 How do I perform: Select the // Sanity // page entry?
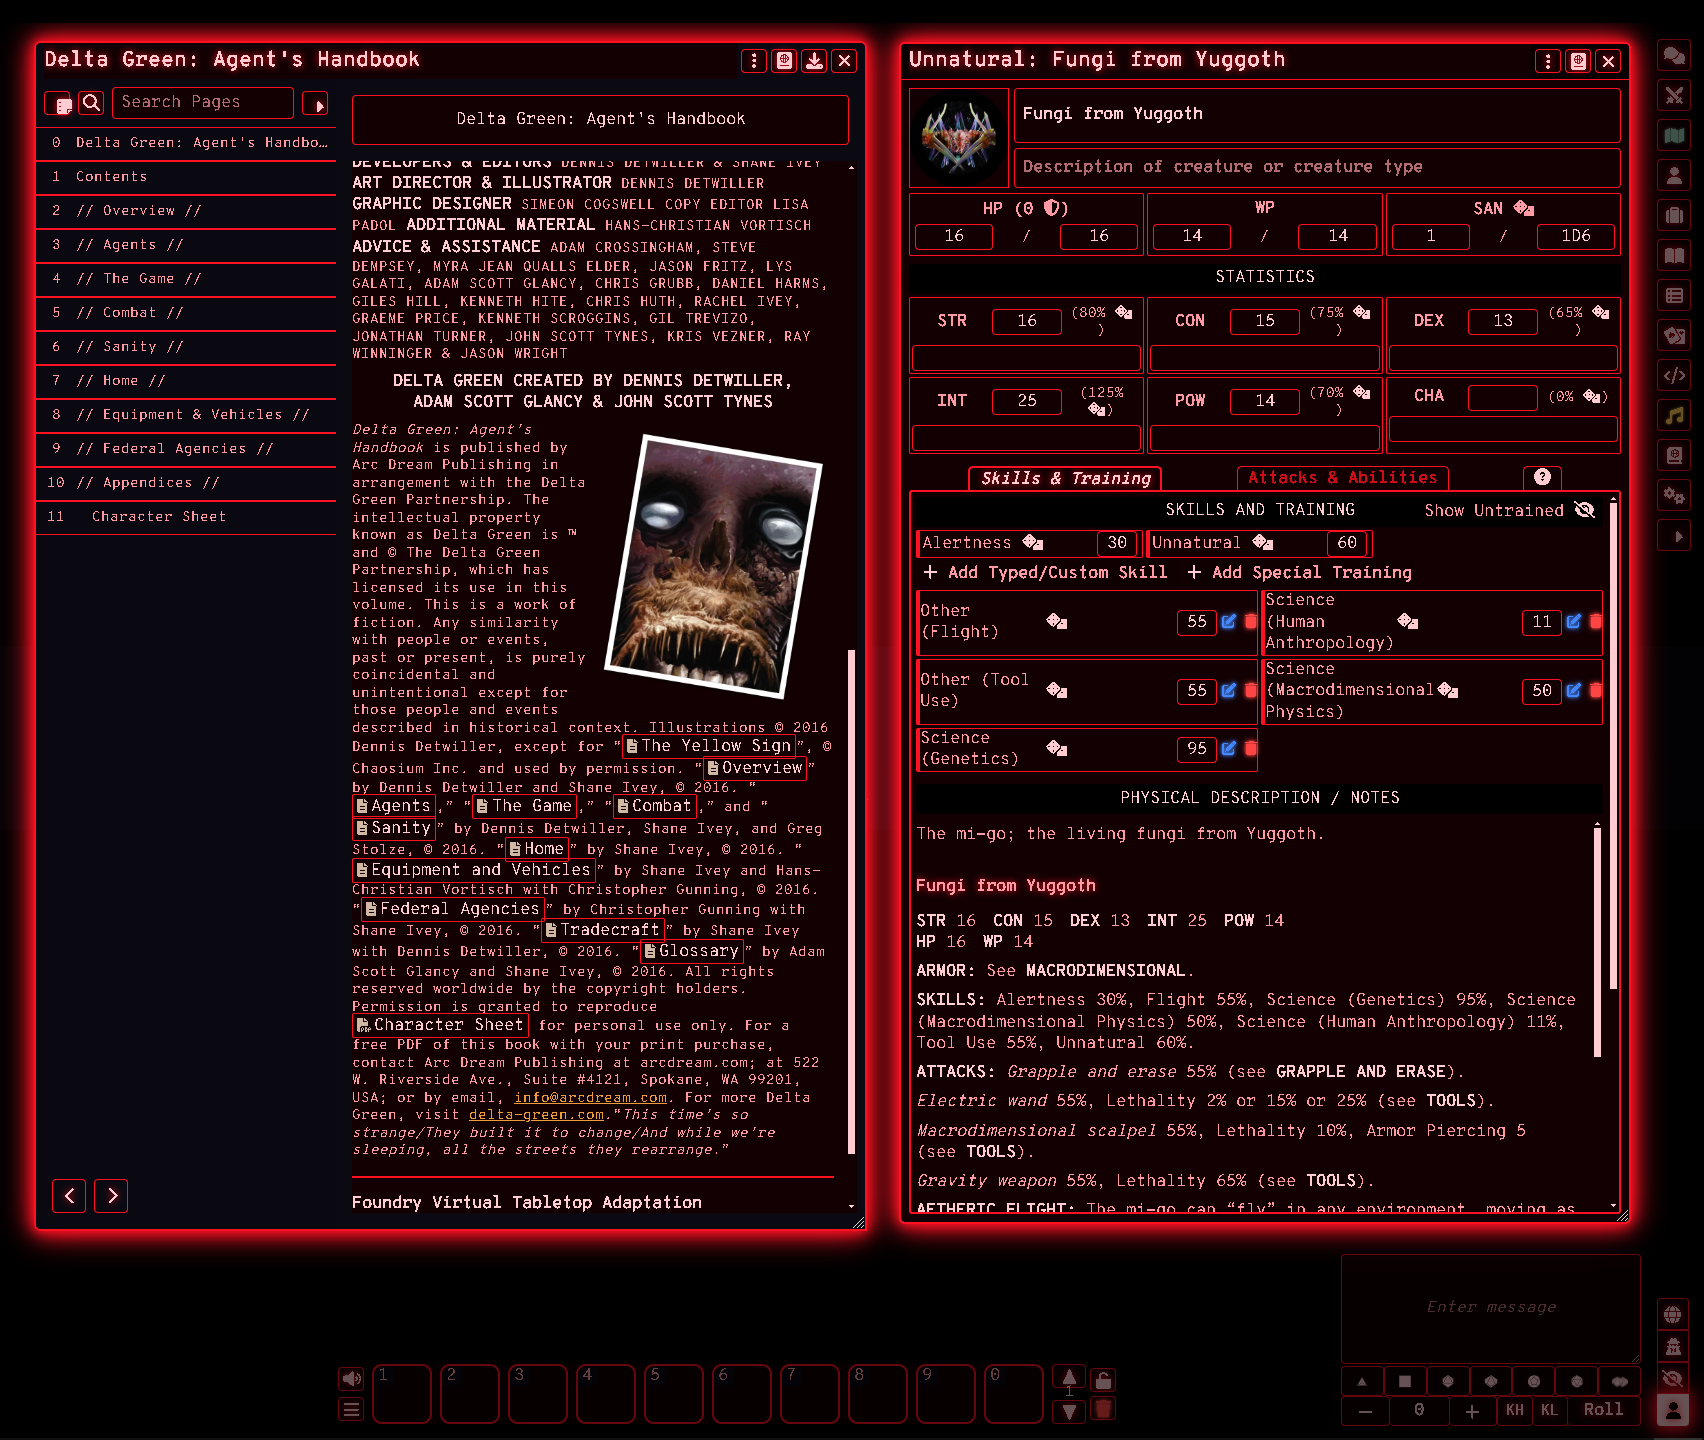click(186, 346)
